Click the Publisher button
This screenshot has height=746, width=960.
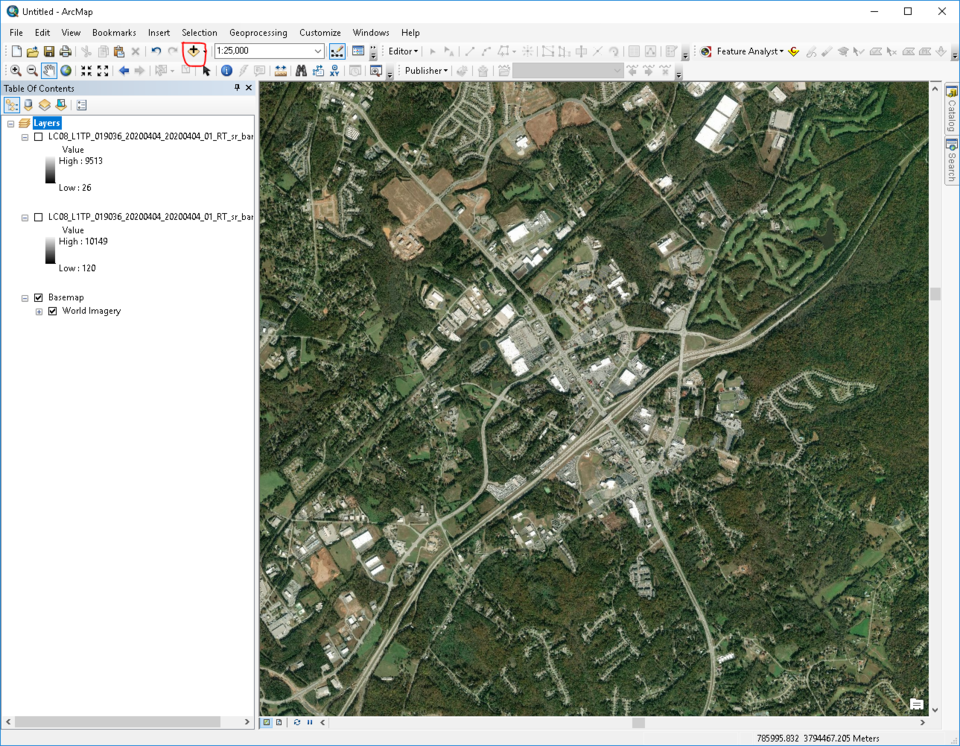click(x=424, y=70)
